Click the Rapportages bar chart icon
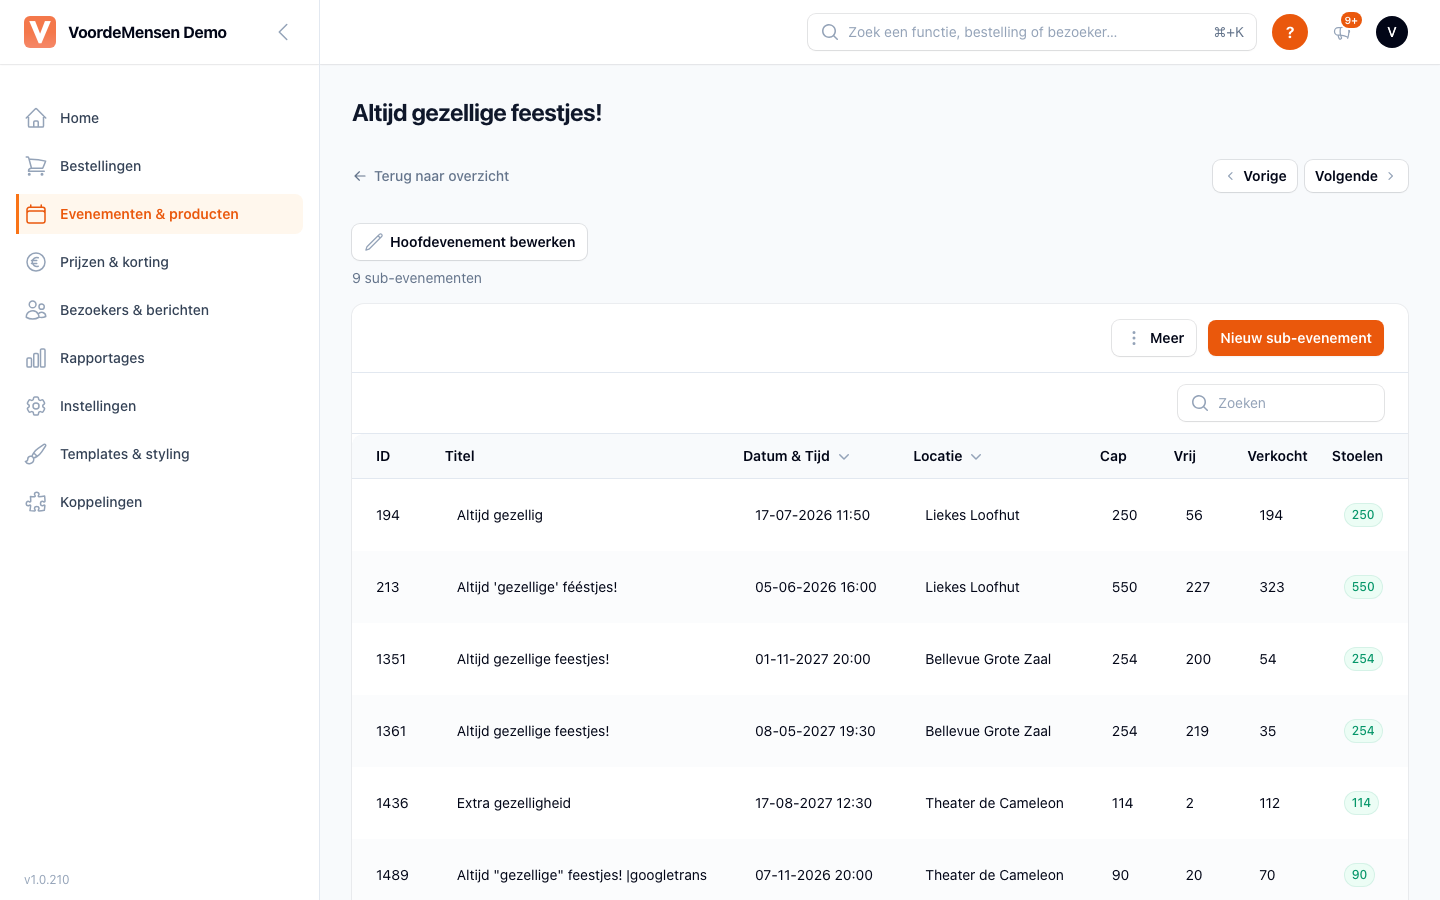This screenshot has width=1440, height=900. tap(36, 358)
